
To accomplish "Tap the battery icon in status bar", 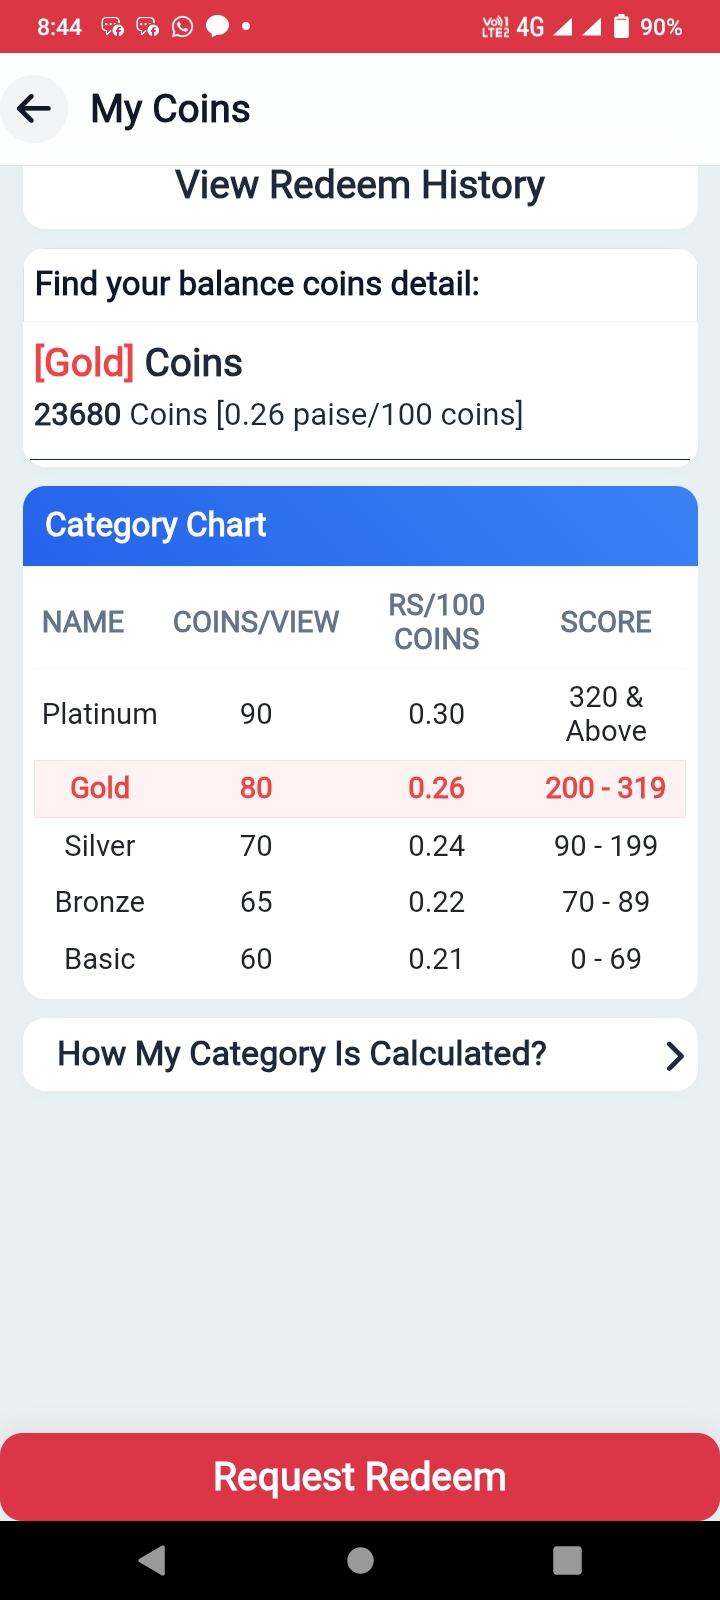I will point(621,27).
